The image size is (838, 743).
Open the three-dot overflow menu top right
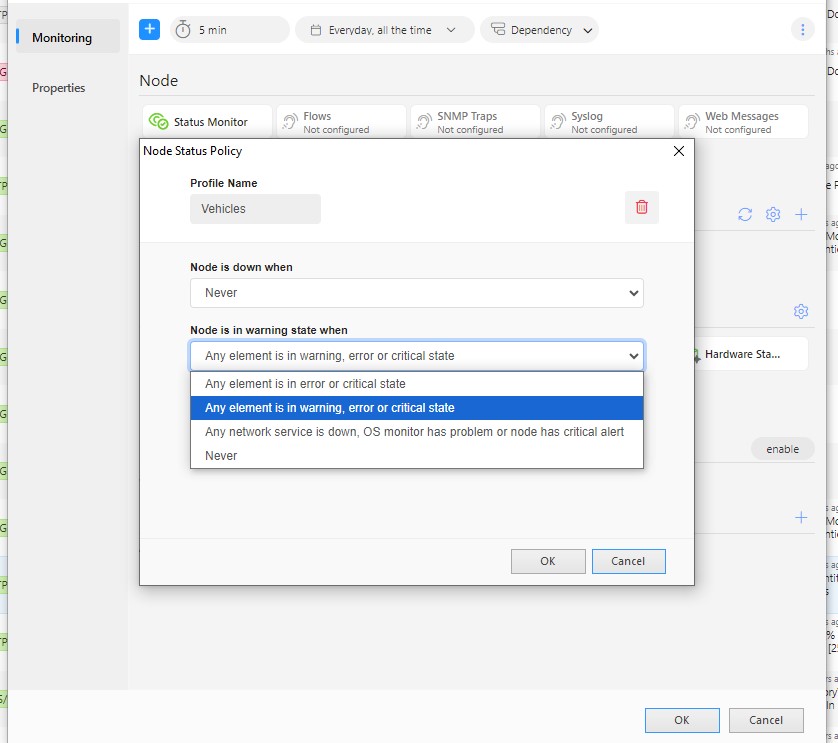[803, 29]
